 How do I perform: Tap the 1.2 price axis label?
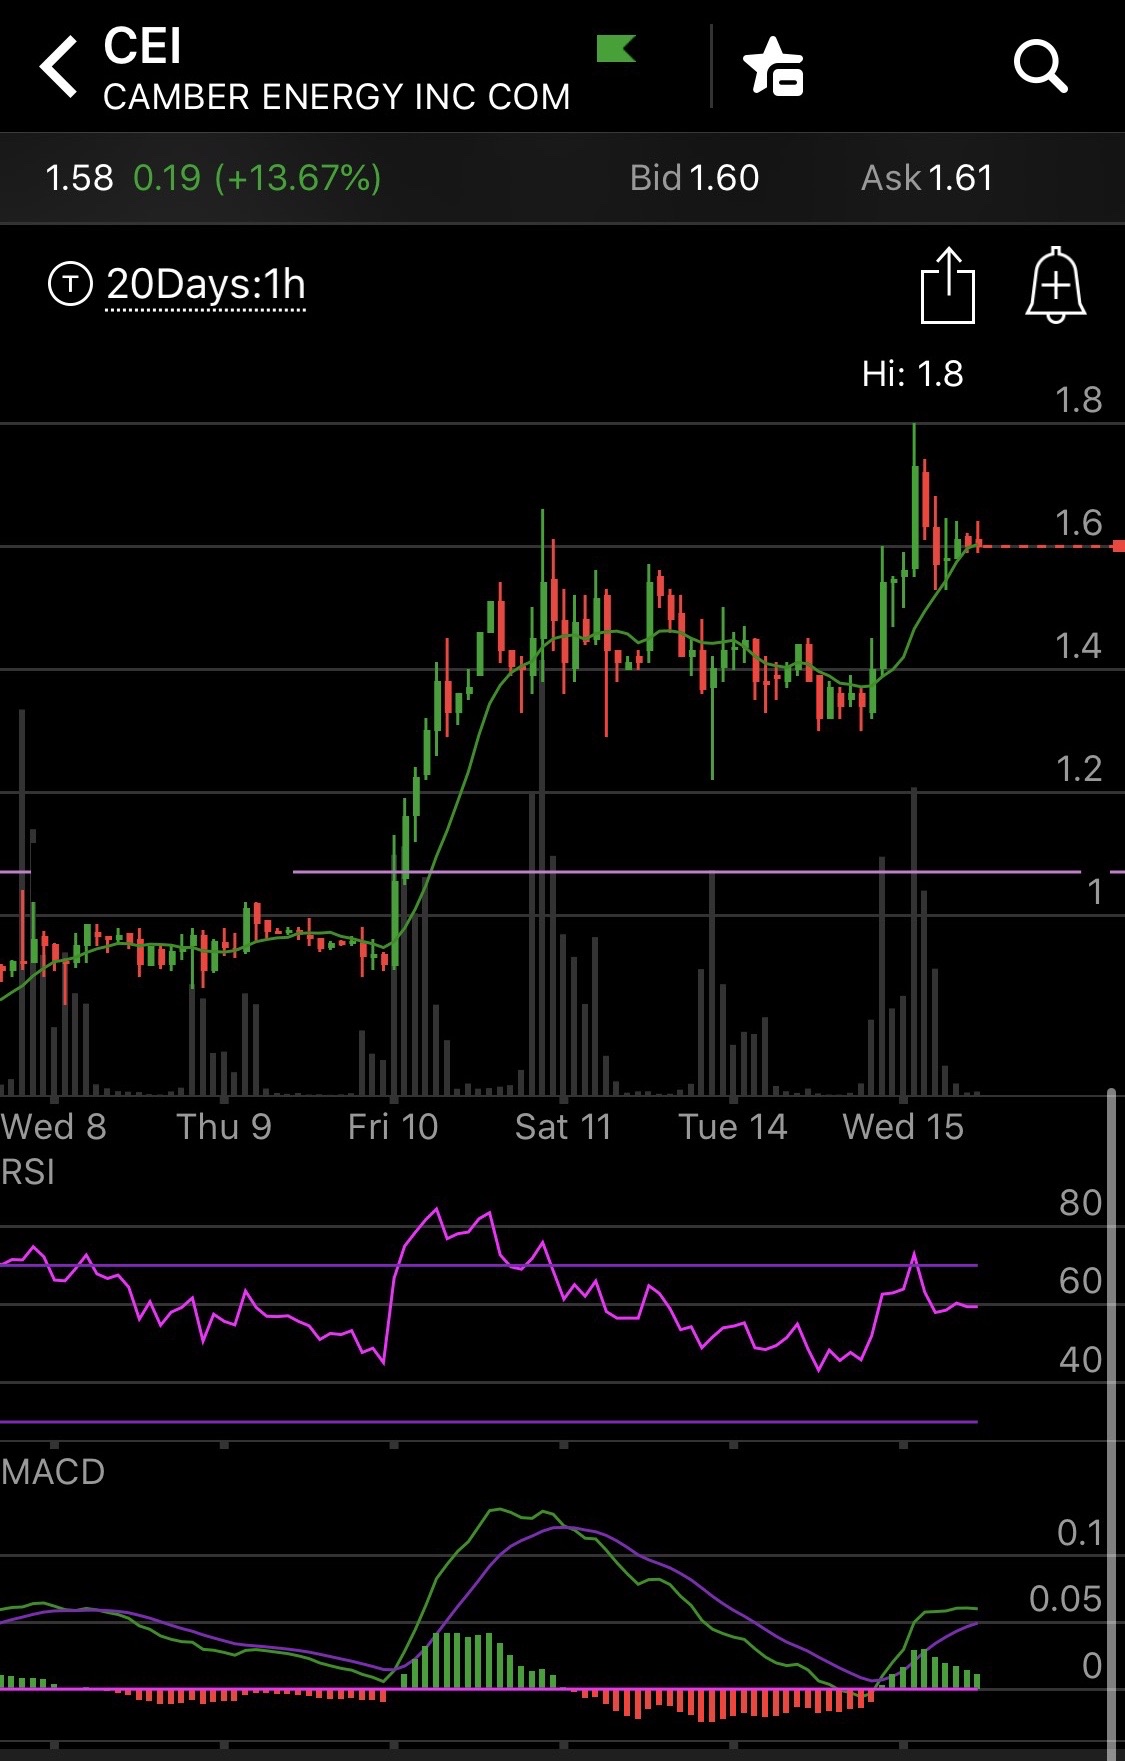coord(1079,769)
